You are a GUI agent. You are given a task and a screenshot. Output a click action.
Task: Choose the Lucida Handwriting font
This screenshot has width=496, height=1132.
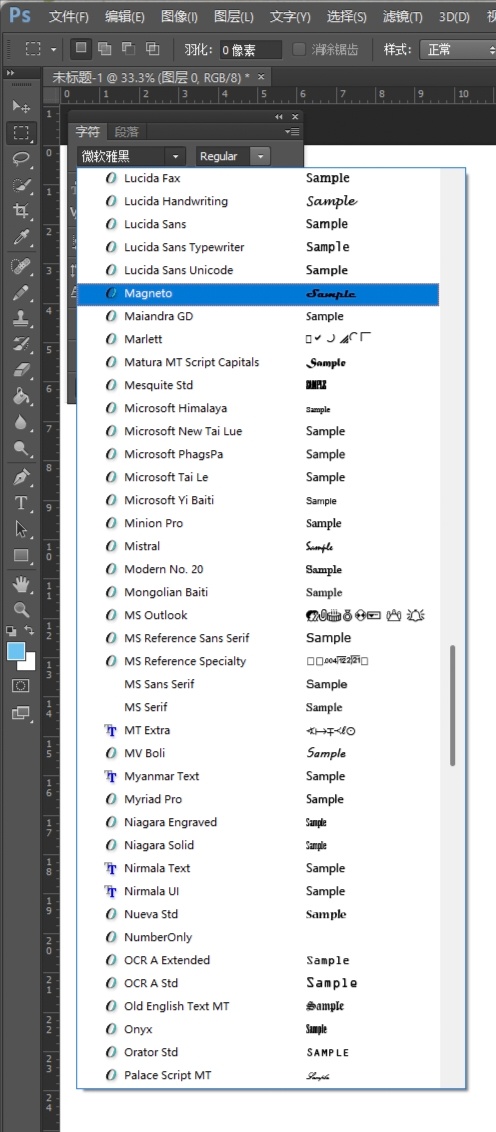click(x=258, y=201)
